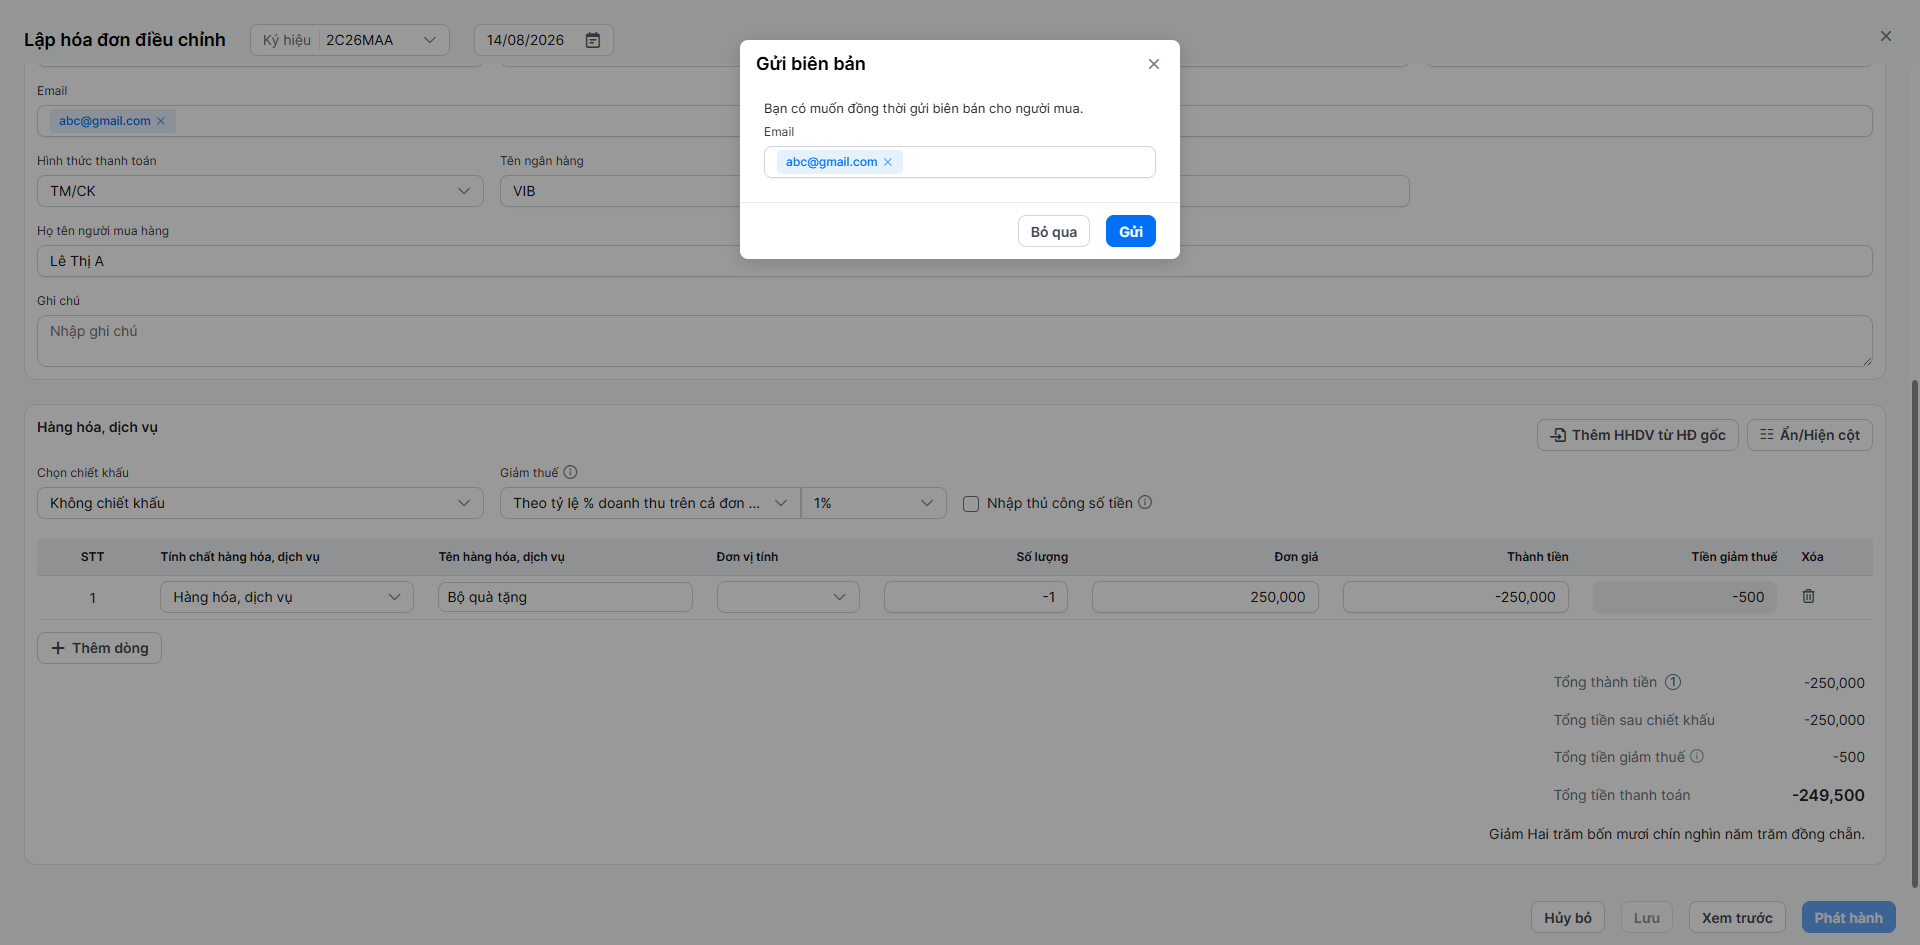Tick Nhập thủ công số tiền checkbox
The height and width of the screenshot is (945, 1920).
click(971, 504)
